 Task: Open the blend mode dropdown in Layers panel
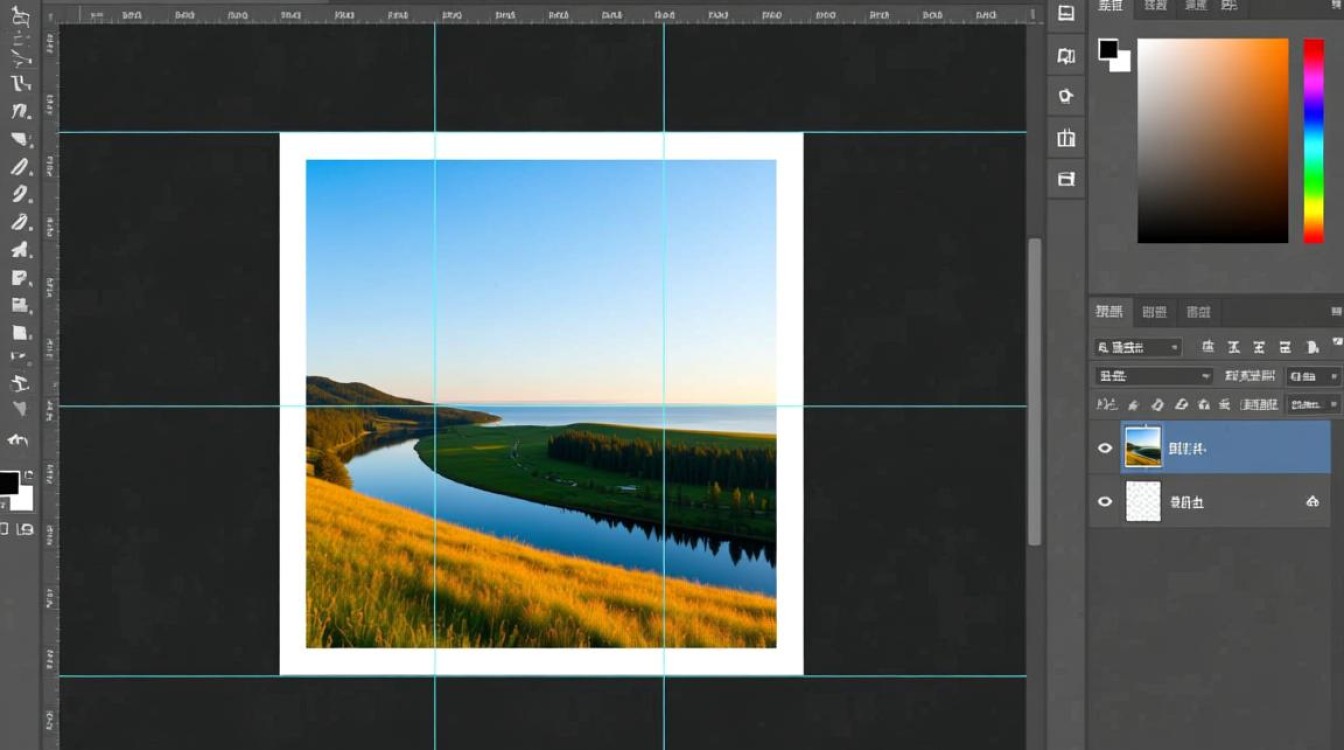[x=1153, y=376]
